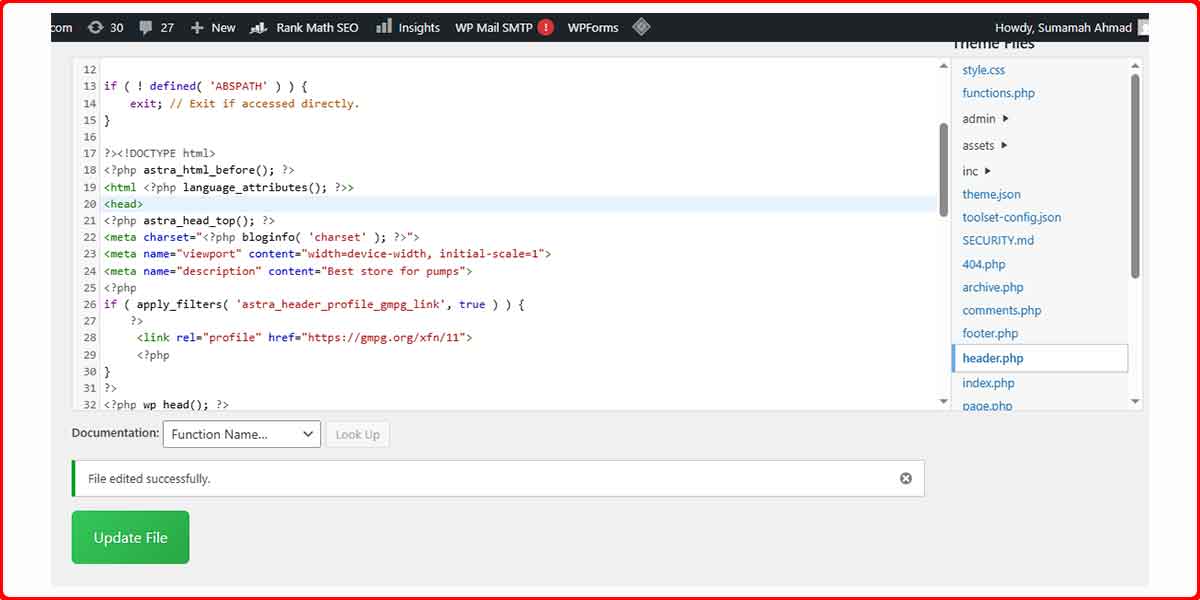Open the updates icon showing 30
1200x600 pixels.
pyautogui.click(x=96, y=27)
